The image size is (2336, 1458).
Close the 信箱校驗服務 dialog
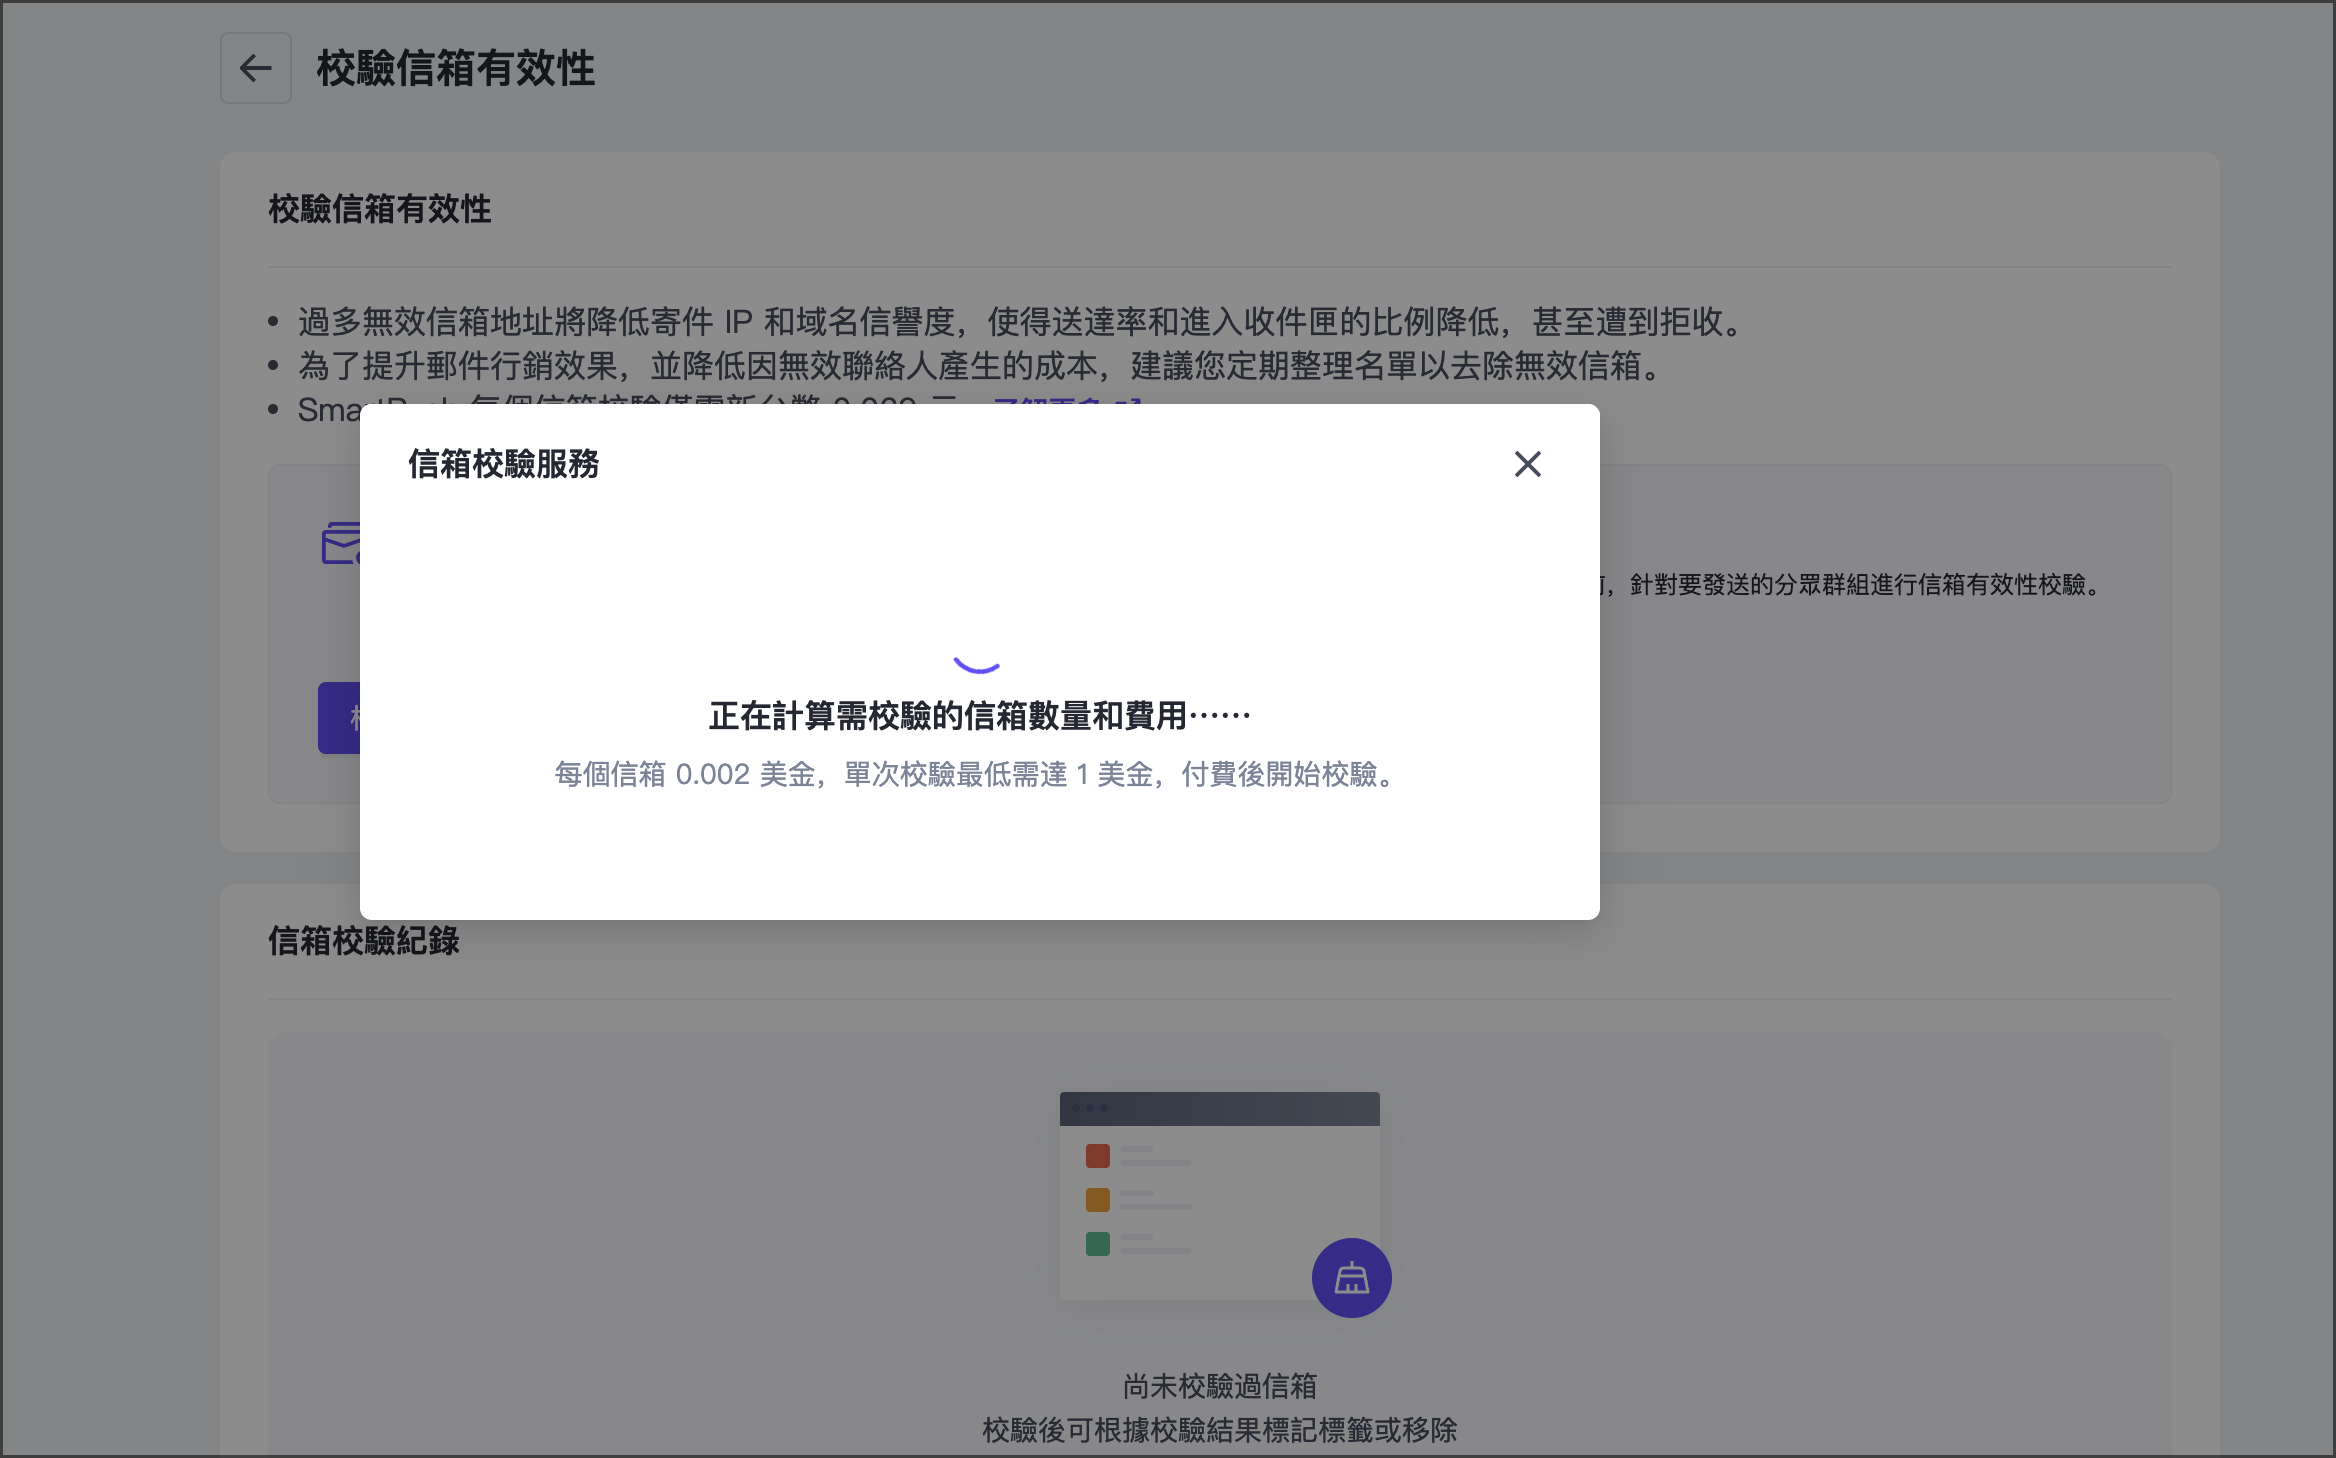(1527, 464)
